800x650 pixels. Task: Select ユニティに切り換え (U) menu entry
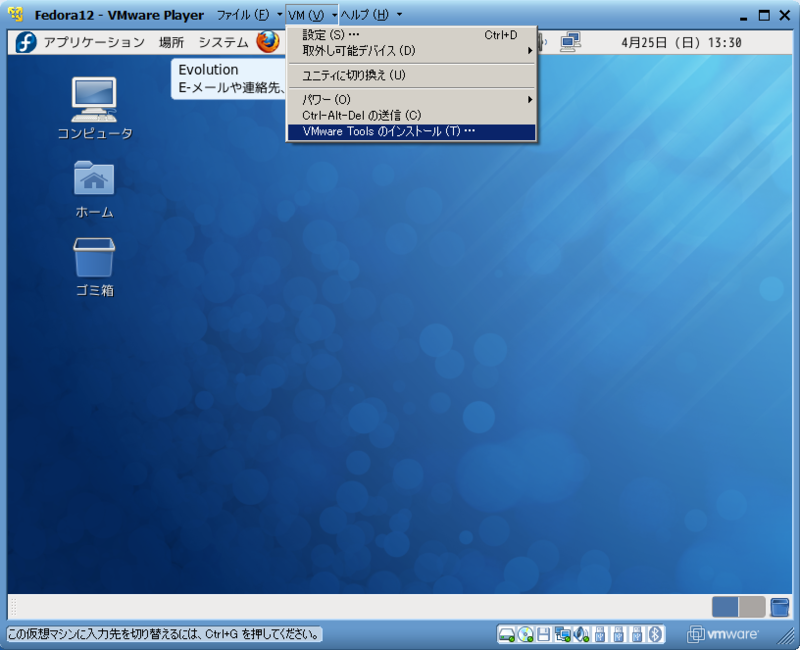[411, 76]
